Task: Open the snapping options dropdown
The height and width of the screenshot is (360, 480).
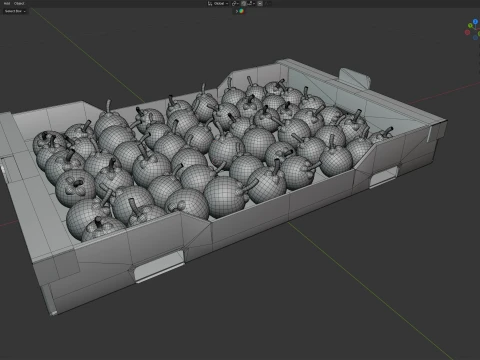Action: [251, 3]
